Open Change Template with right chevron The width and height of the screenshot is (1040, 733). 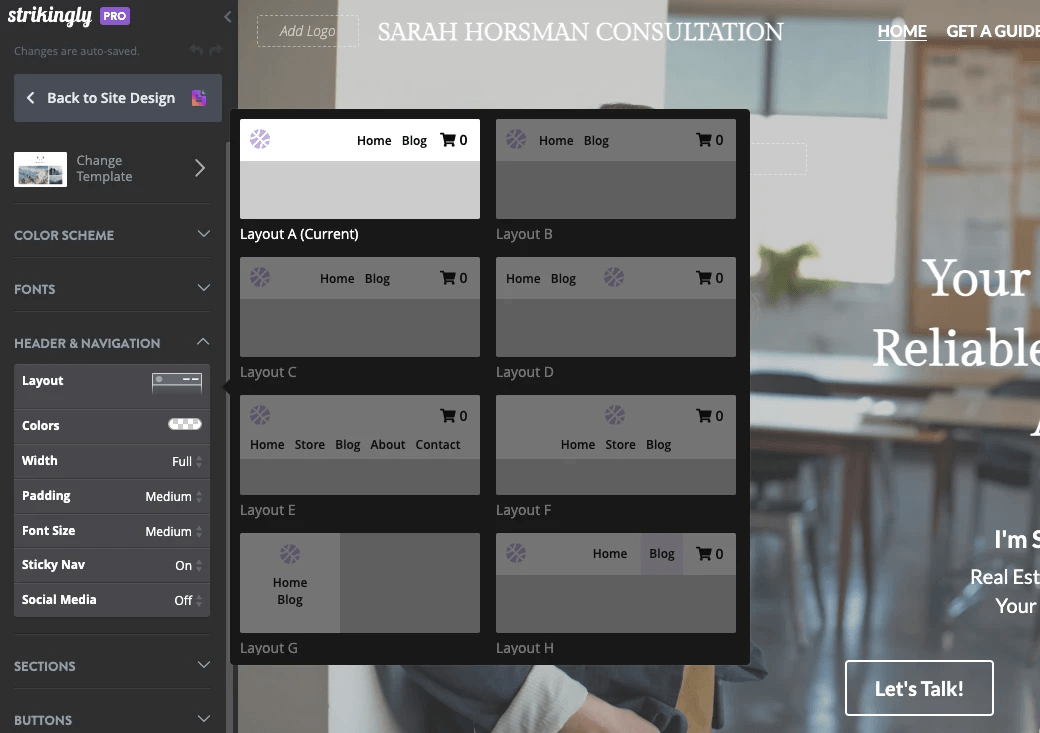coord(200,168)
